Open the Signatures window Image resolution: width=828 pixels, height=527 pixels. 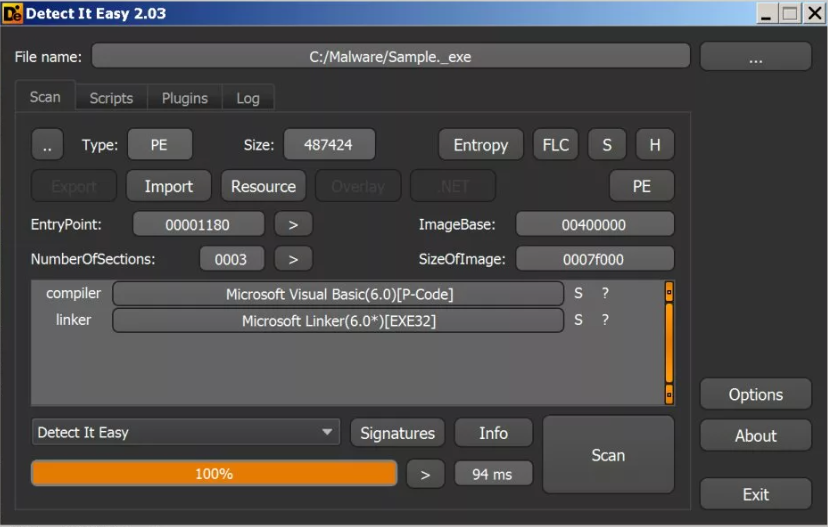(x=398, y=432)
